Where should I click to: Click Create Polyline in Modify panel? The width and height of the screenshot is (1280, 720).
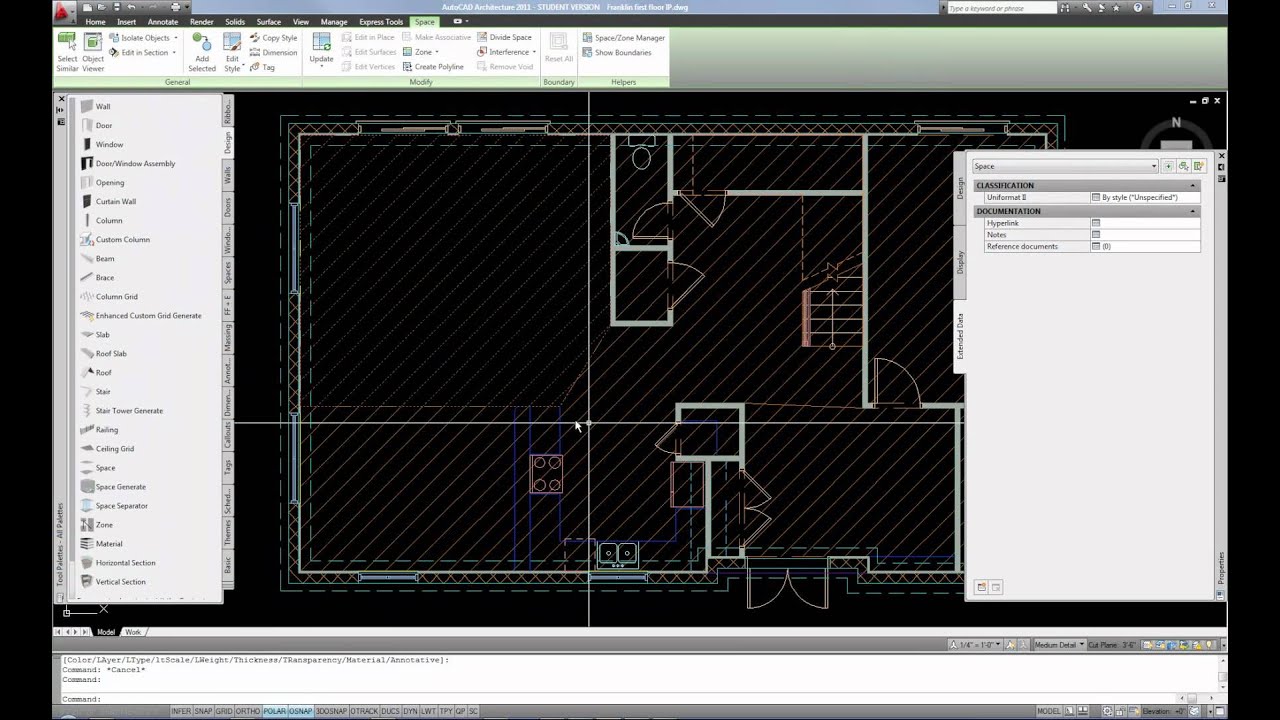(x=433, y=67)
